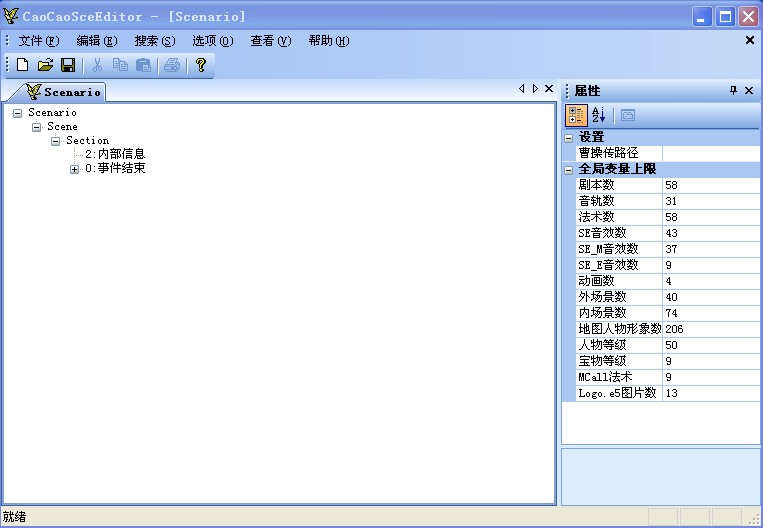Collapse the 全局变量上限 property category
Viewport: 763px width, 528px height.
pyautogui.click(x=568, y=170)
